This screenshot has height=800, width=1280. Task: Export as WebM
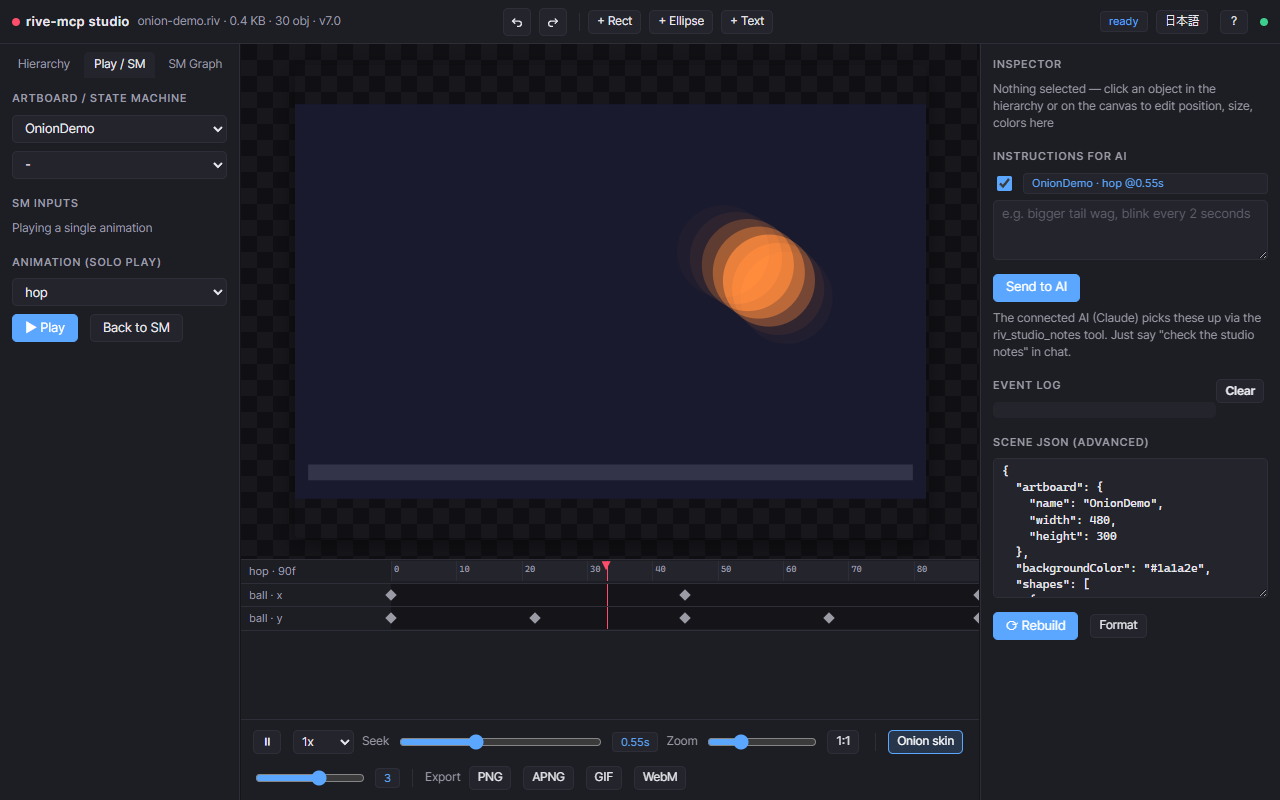click(x=660, y=777)
